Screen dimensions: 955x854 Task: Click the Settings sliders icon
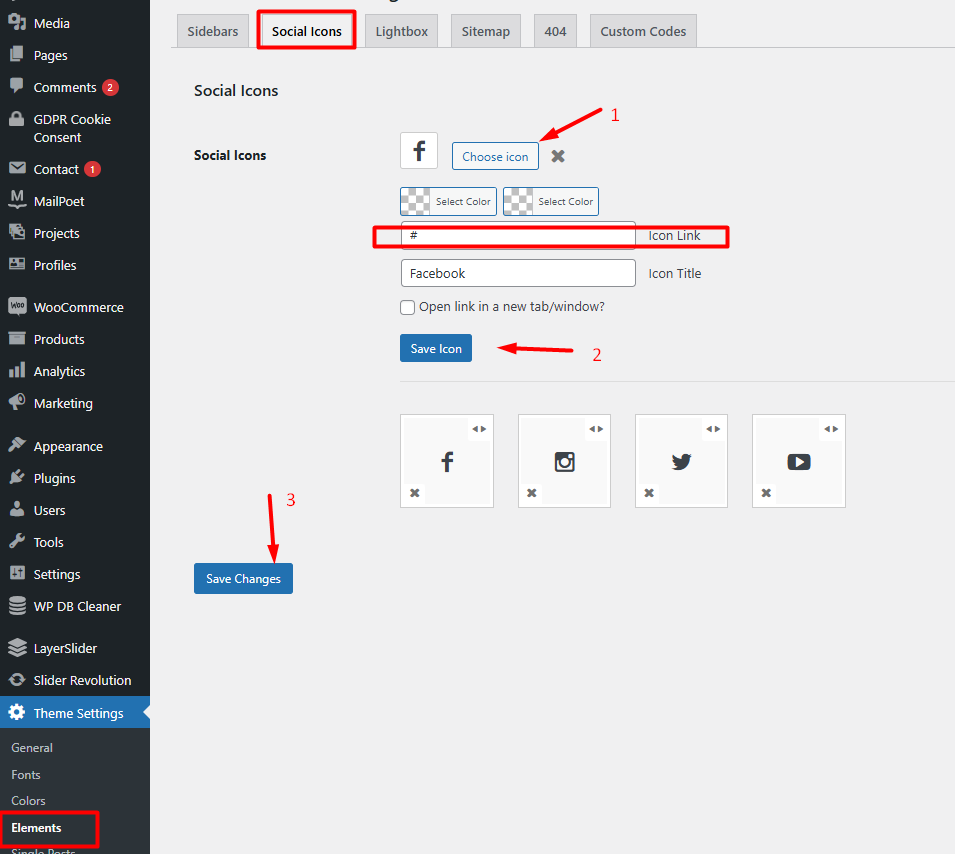tap(17, 573)
